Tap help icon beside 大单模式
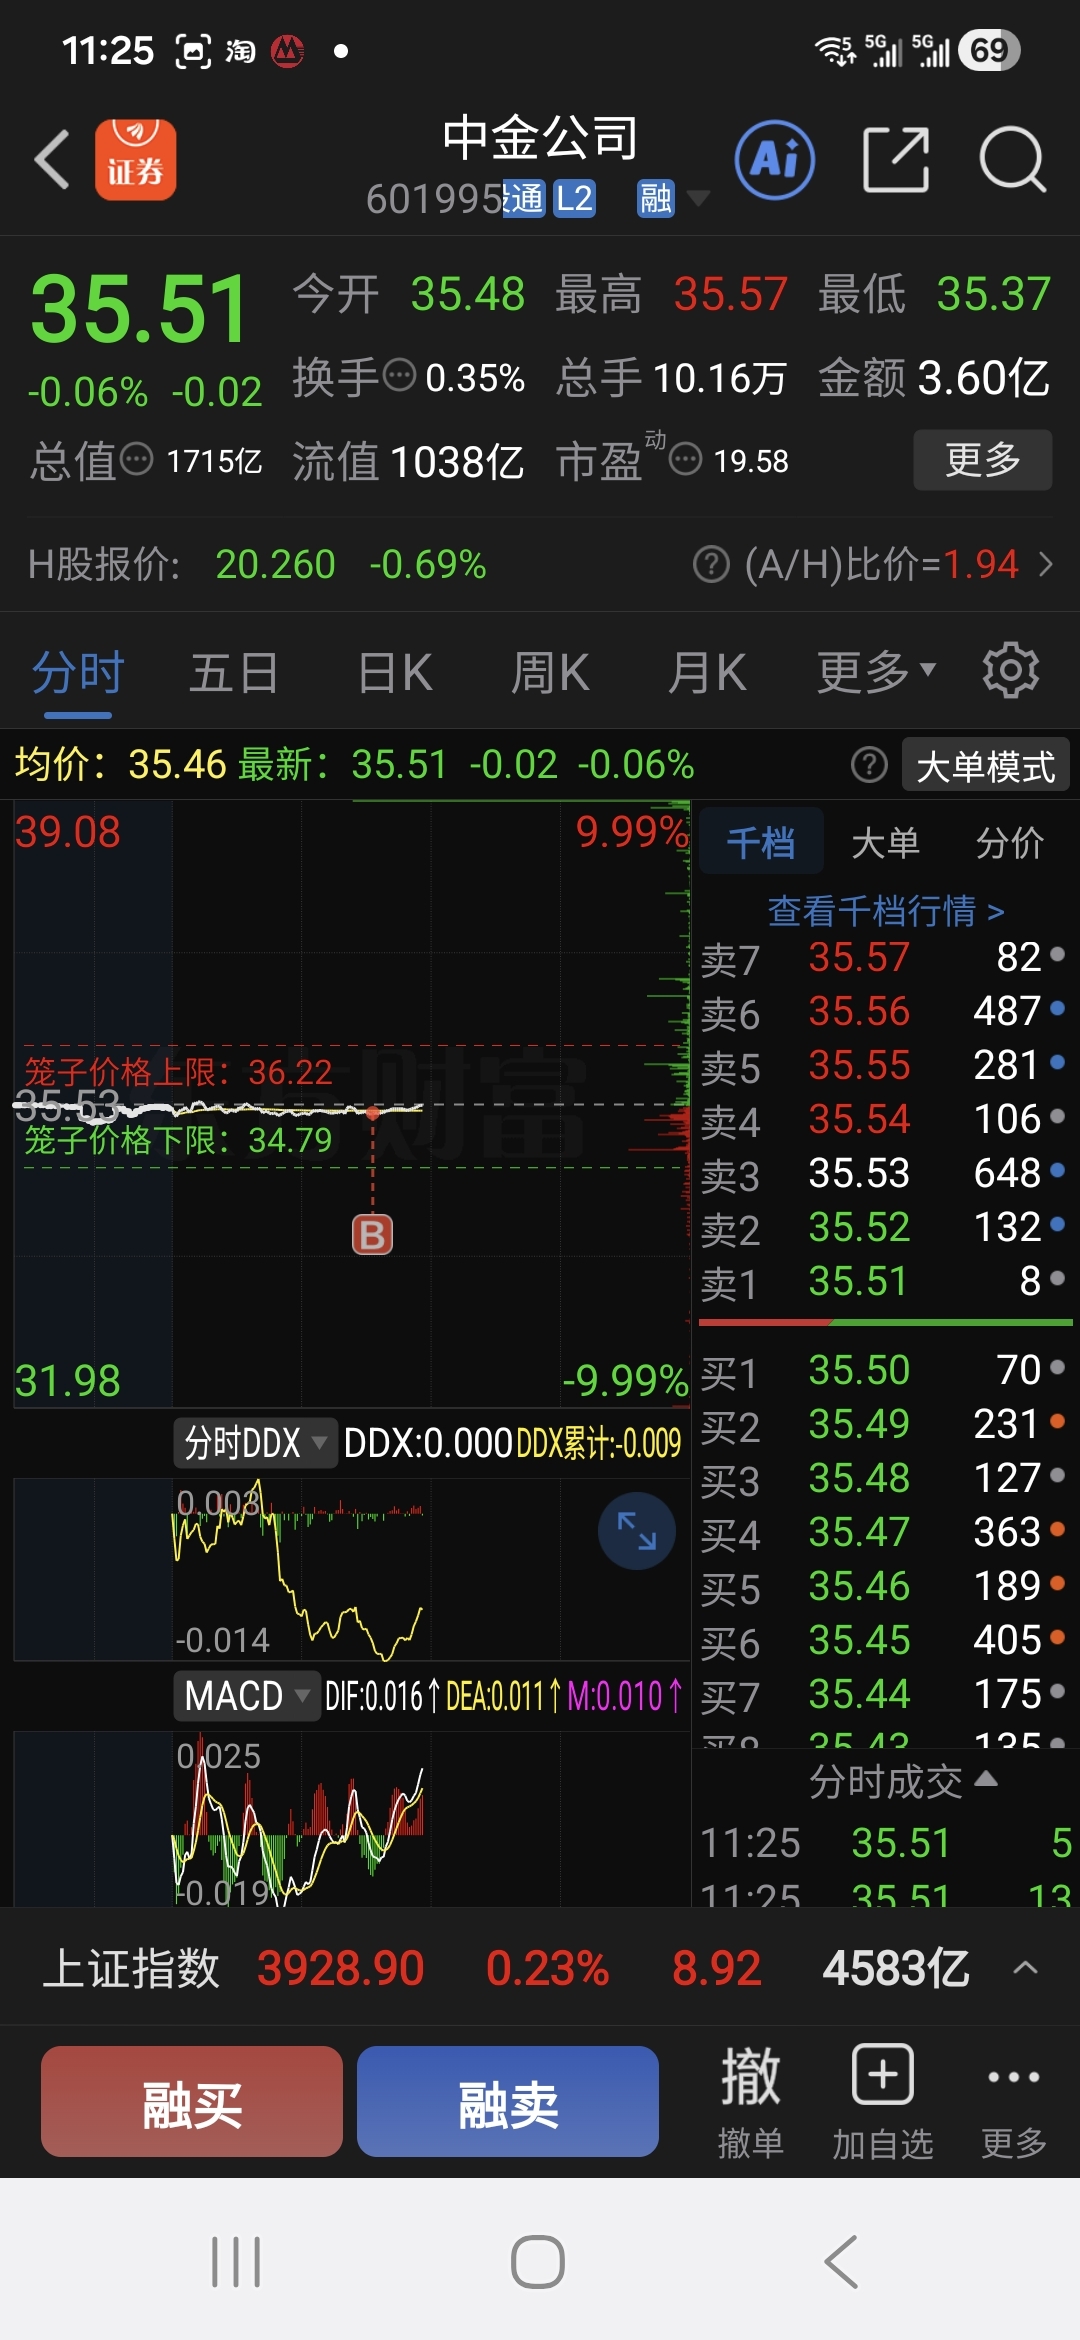The height and width of the screenshot is (2340, 1080). (x=869, y=765)
